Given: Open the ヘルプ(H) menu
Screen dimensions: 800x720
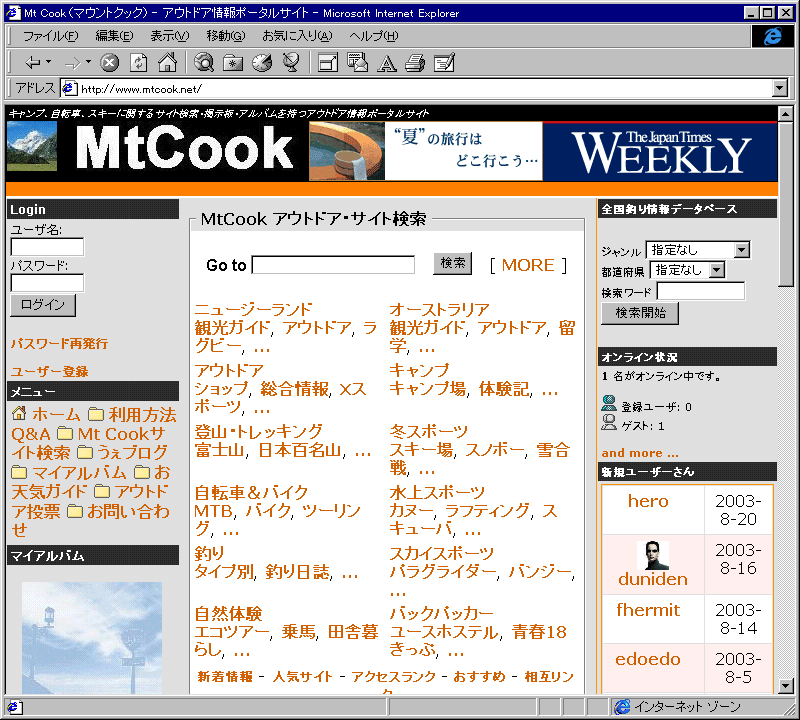Looking at the screenshot, I should (373, 36).
